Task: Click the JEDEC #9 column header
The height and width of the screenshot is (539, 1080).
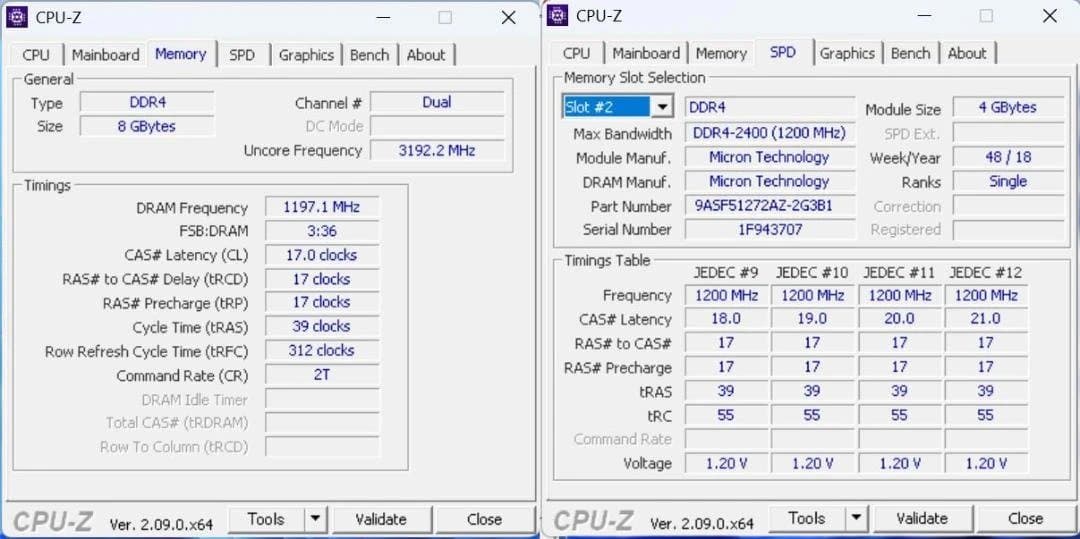Action: coord(726,273)
